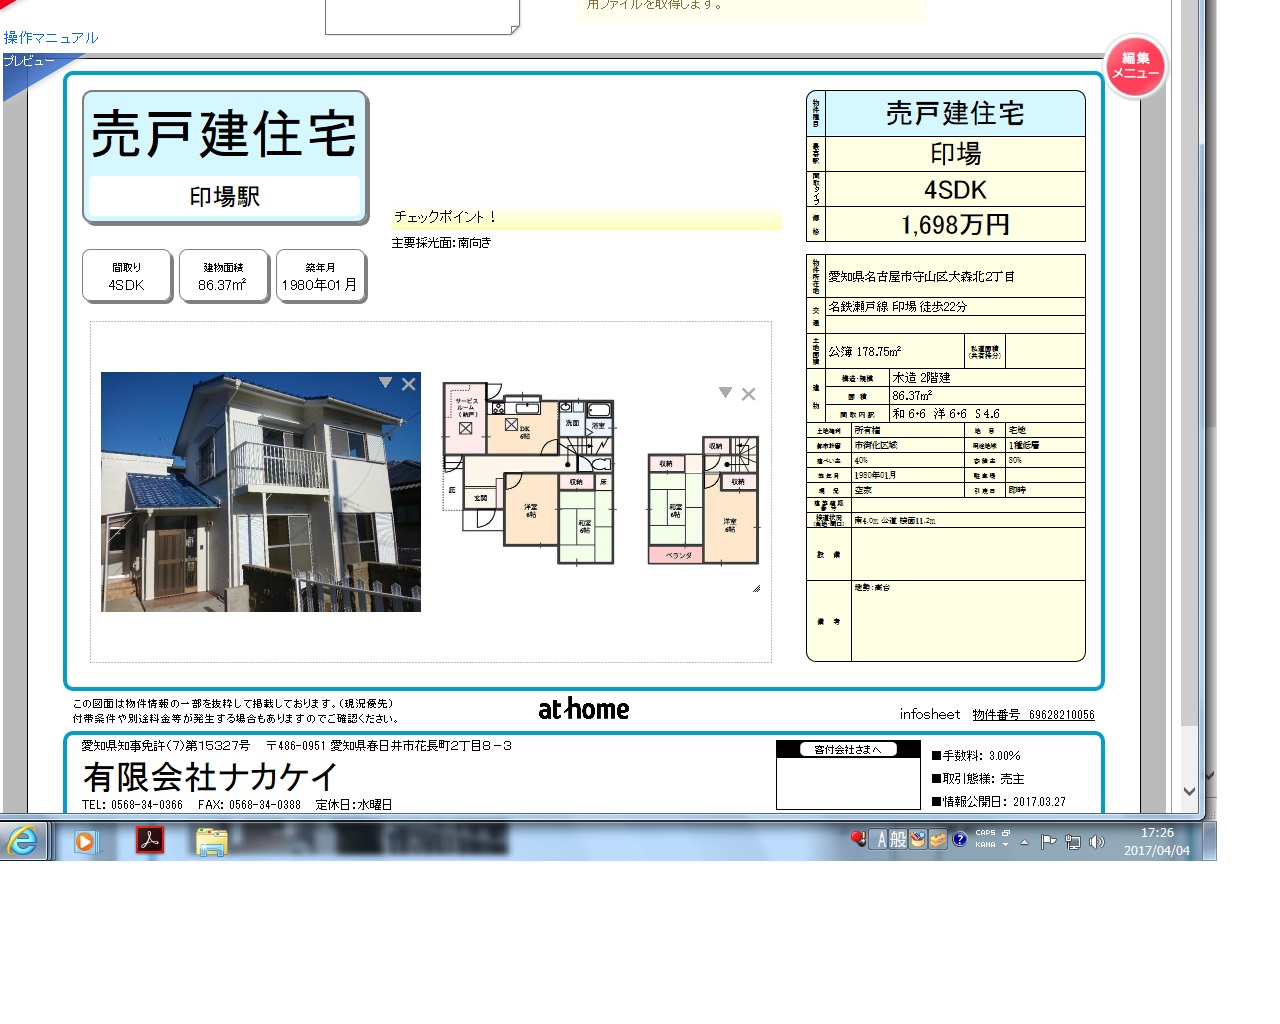This screenshot has height=1024, width=1280.
Task: Select the house exterior photo
Action: (260, 492)
